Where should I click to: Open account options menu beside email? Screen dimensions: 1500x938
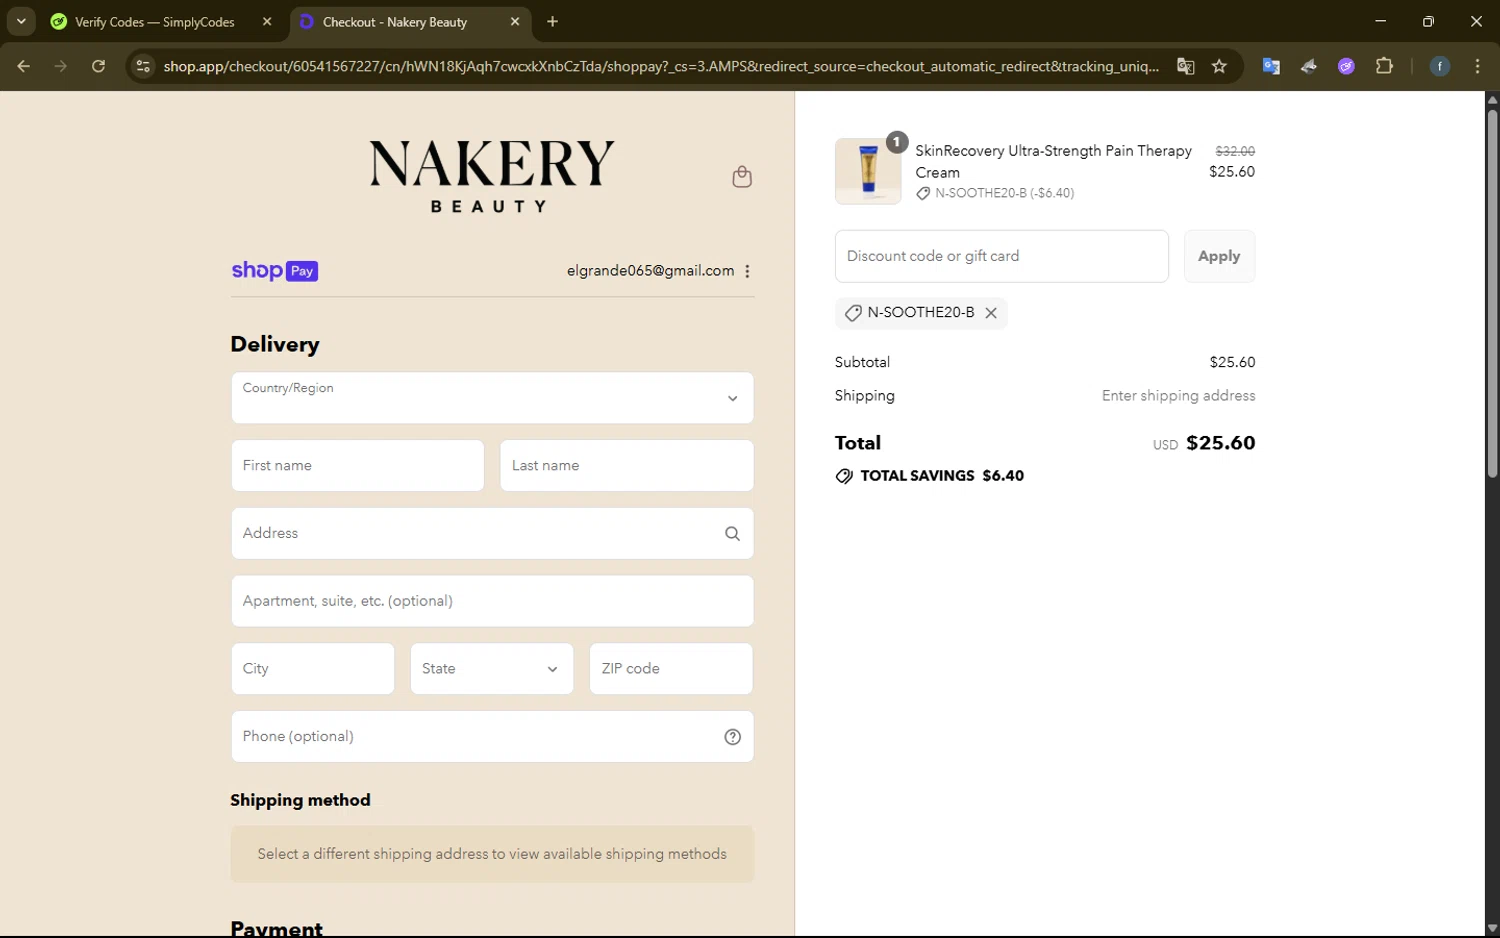click(747, 271)
